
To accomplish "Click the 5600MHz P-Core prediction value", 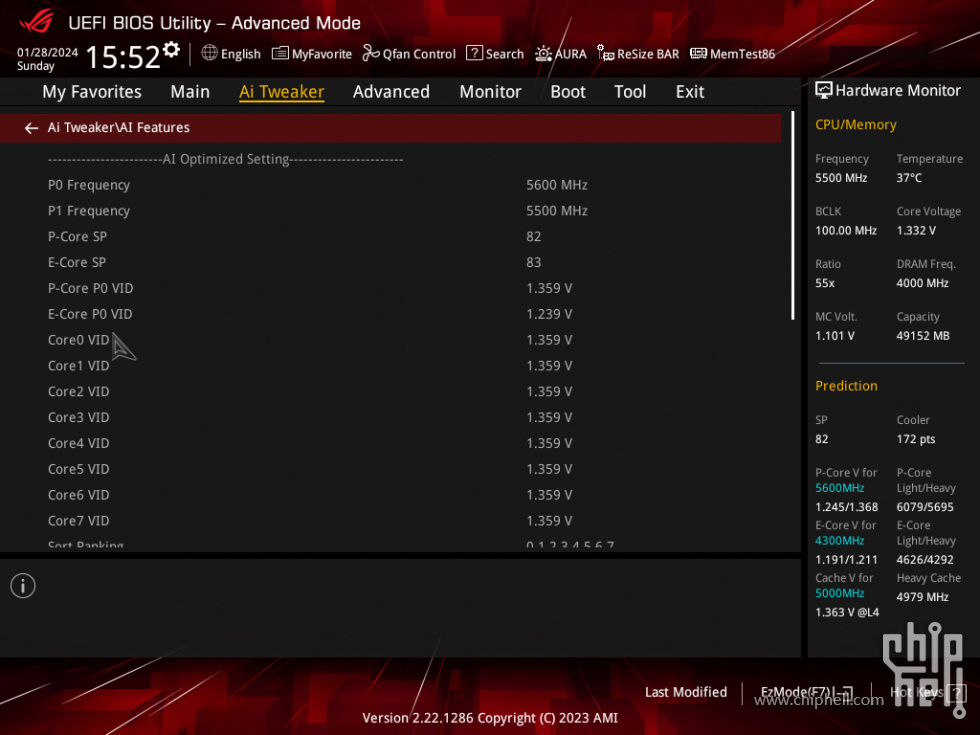I will click(839, 488).
